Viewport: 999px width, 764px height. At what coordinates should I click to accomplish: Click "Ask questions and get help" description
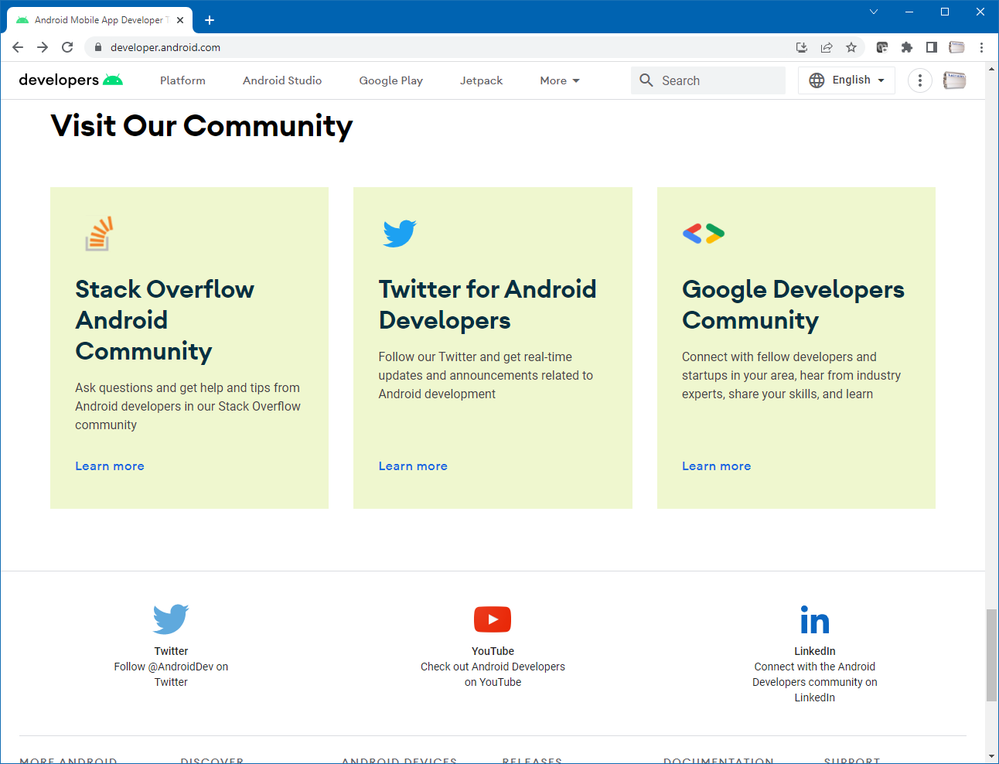click(x=187, y=407)
